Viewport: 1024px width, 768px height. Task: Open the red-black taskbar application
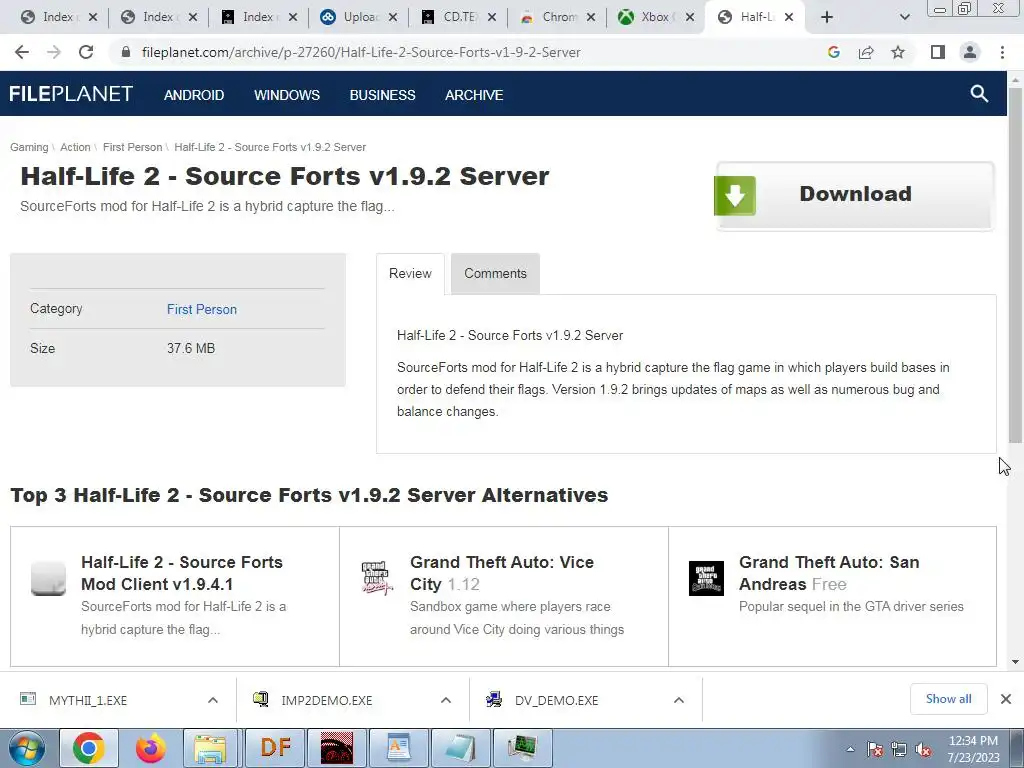pos(337,748)
